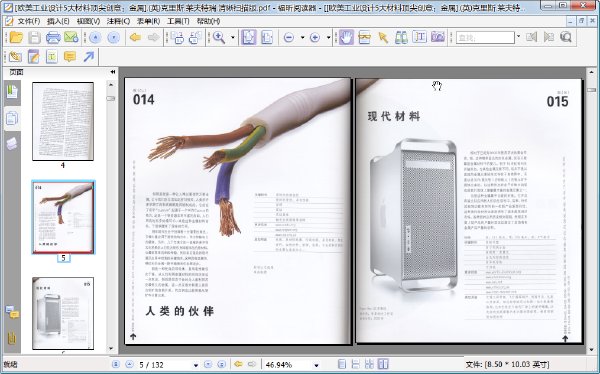Select the blue arrow drawing tool
600x374 pixels.
click(x=88, y=57)
